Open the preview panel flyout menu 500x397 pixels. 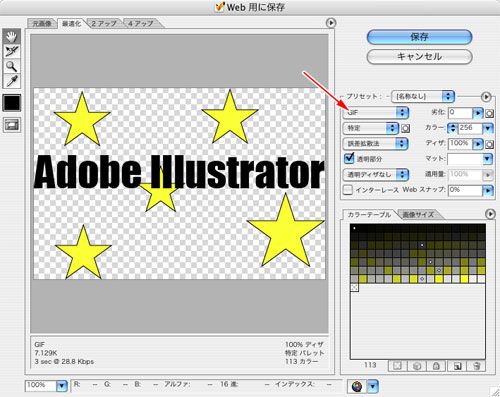pos(330,23)
